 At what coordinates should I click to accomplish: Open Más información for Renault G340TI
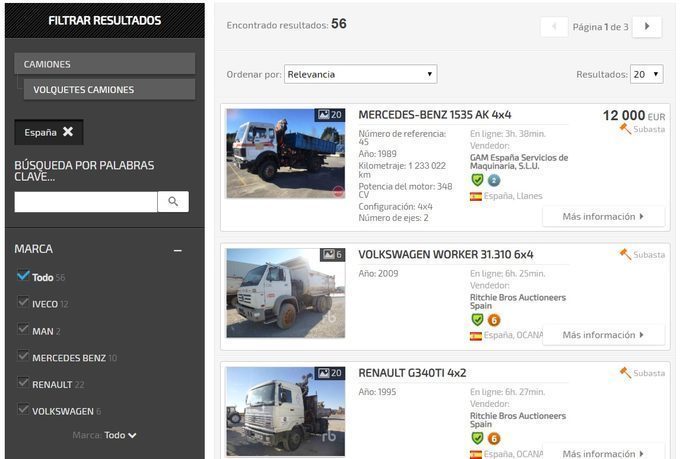[x=603, y=453]
